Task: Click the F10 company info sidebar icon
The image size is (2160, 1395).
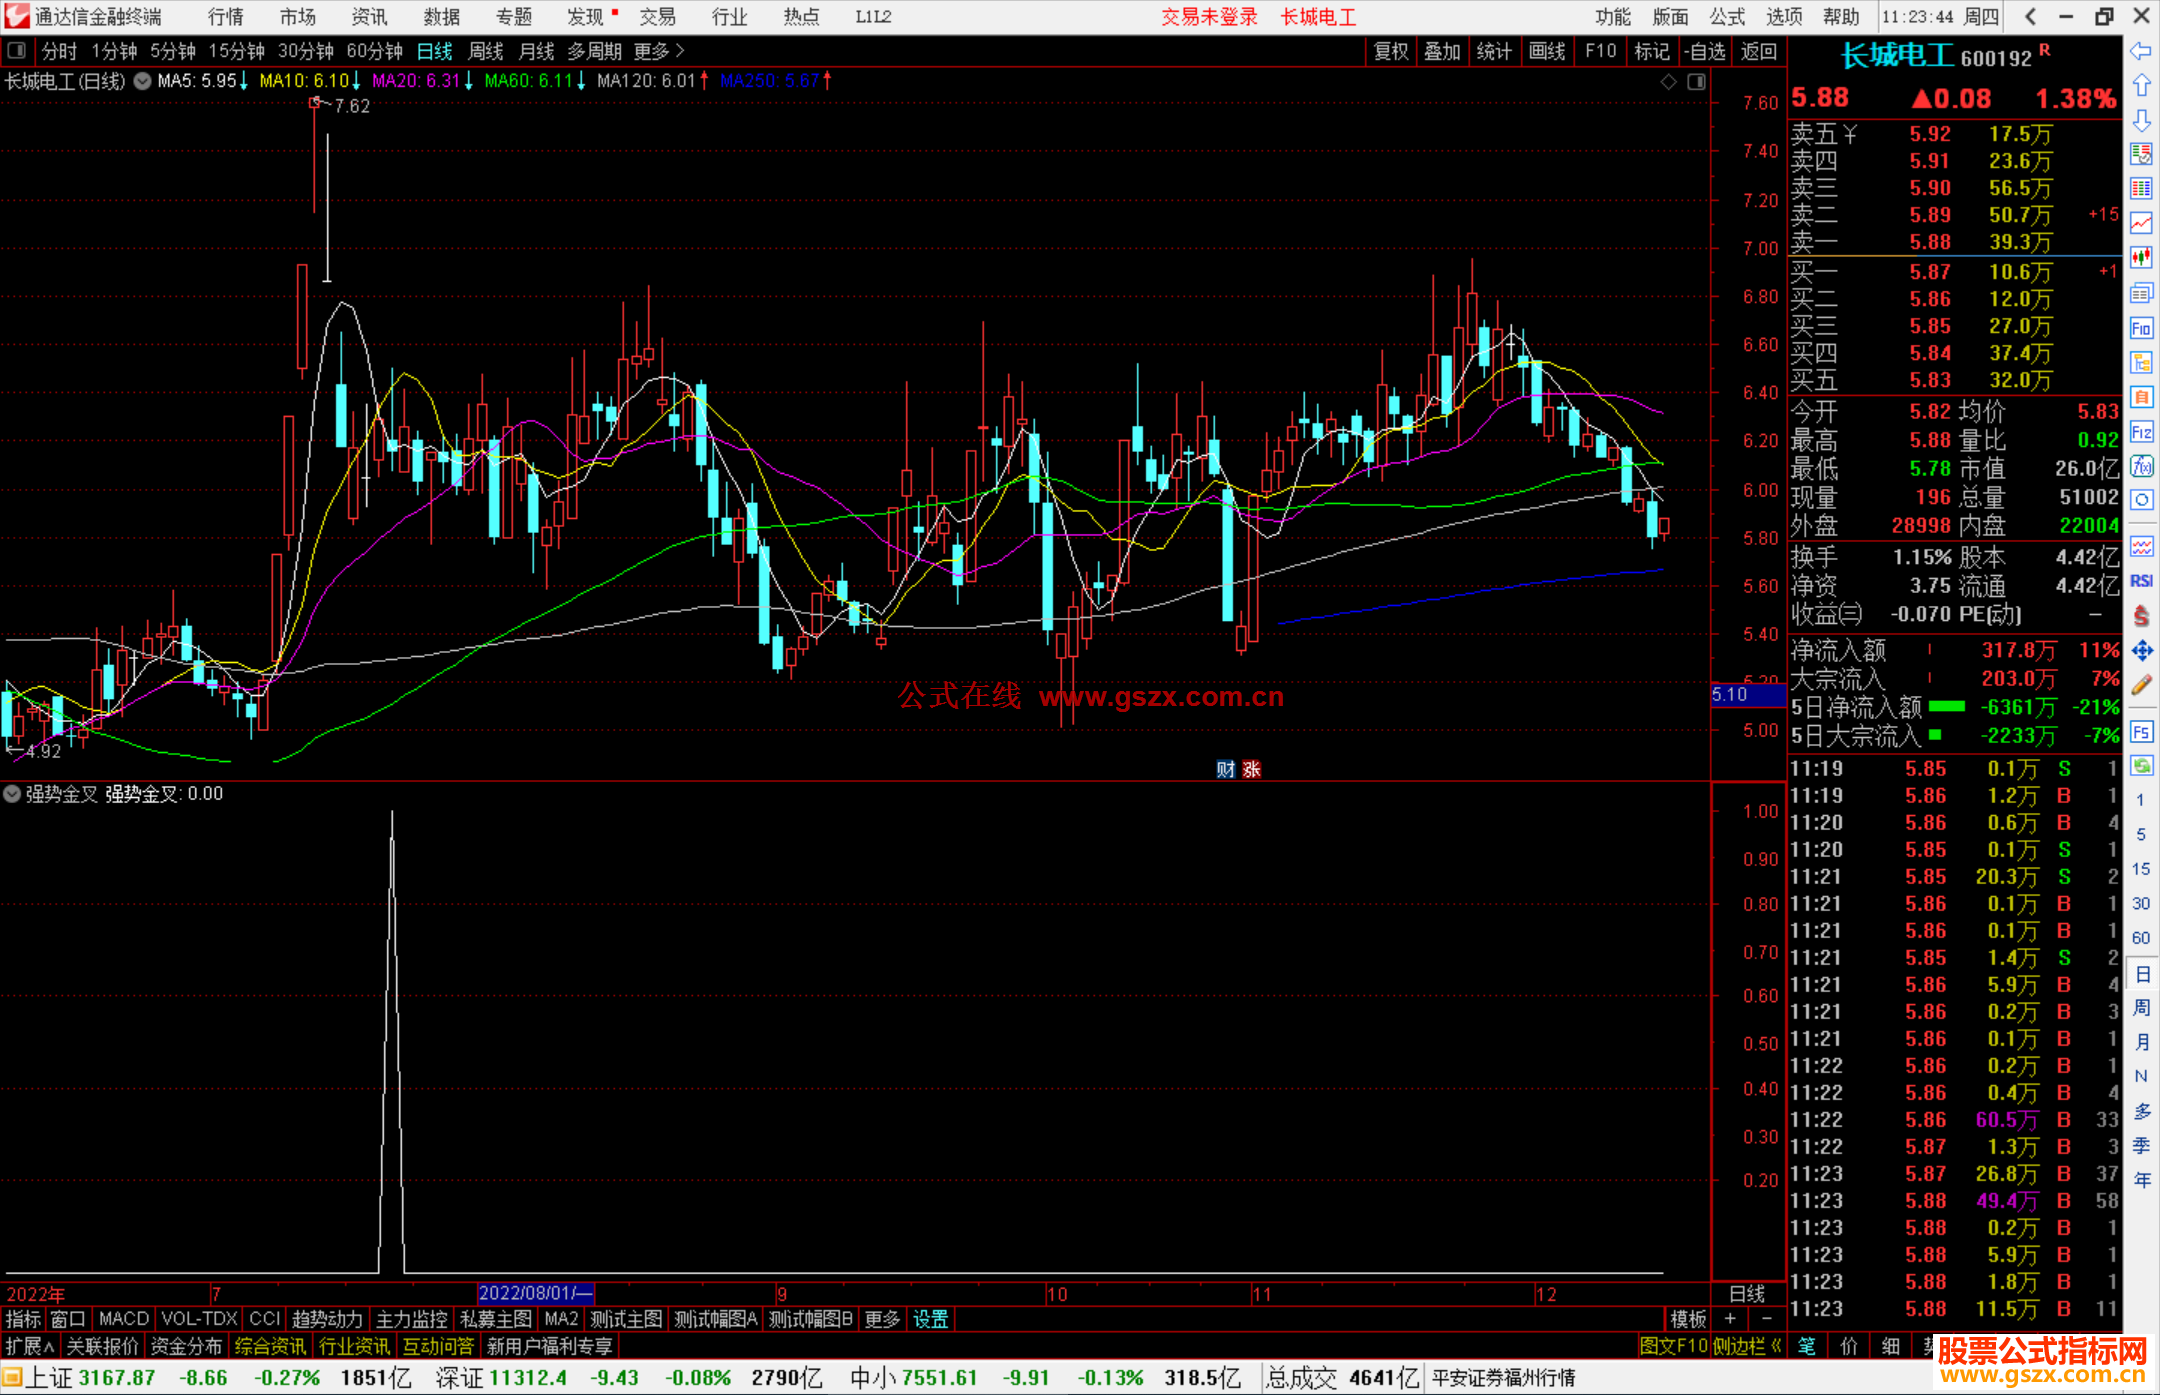Action: tap(2140, 328)
